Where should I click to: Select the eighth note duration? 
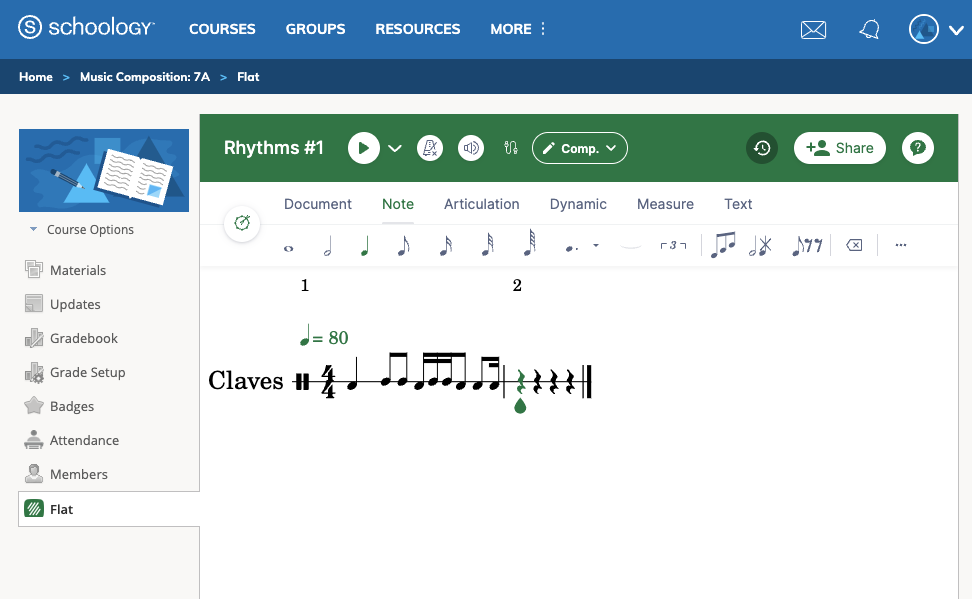click(404, 245)
